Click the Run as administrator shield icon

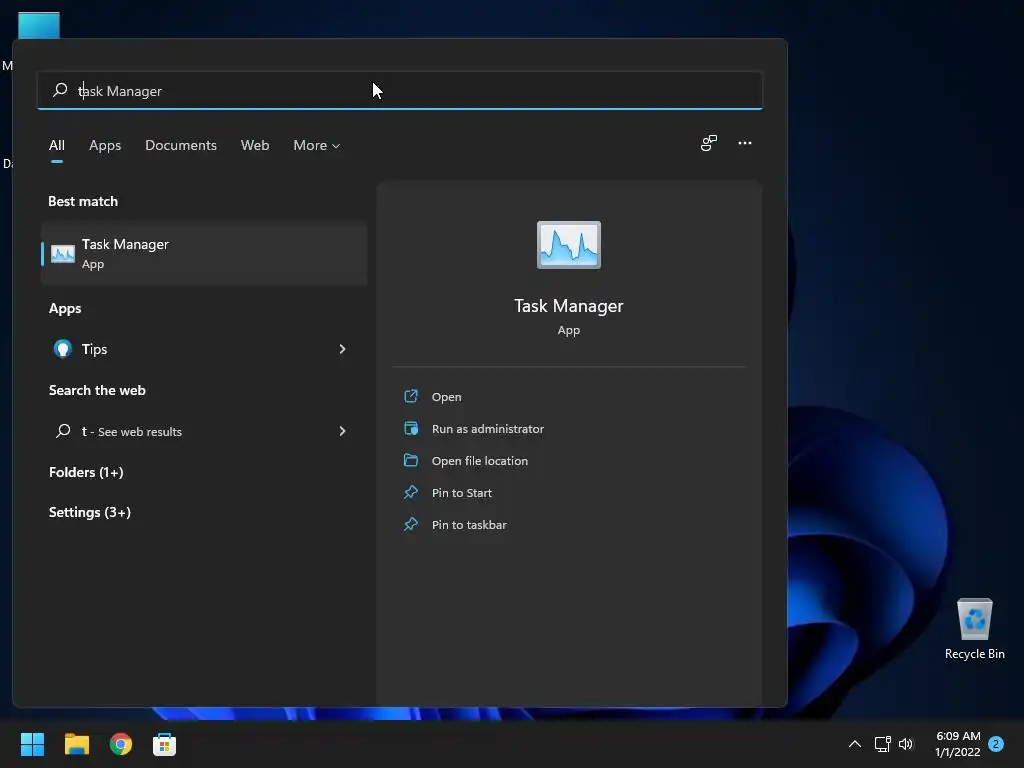[411, 428]
